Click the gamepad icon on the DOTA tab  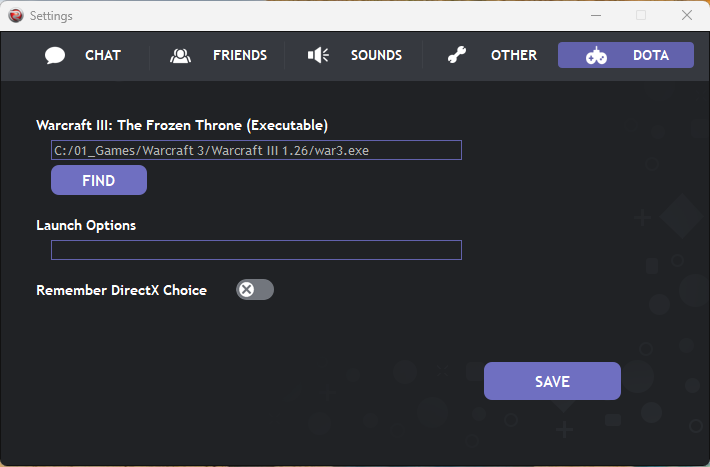tap(596, 55)
